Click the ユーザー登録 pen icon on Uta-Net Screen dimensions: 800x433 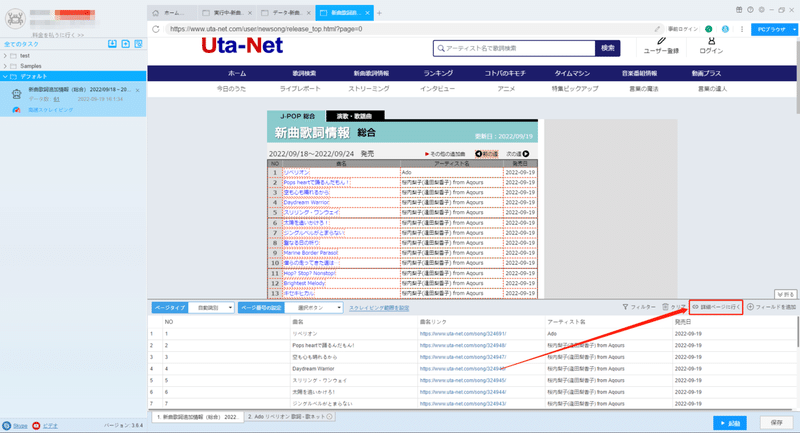(661, 41)
